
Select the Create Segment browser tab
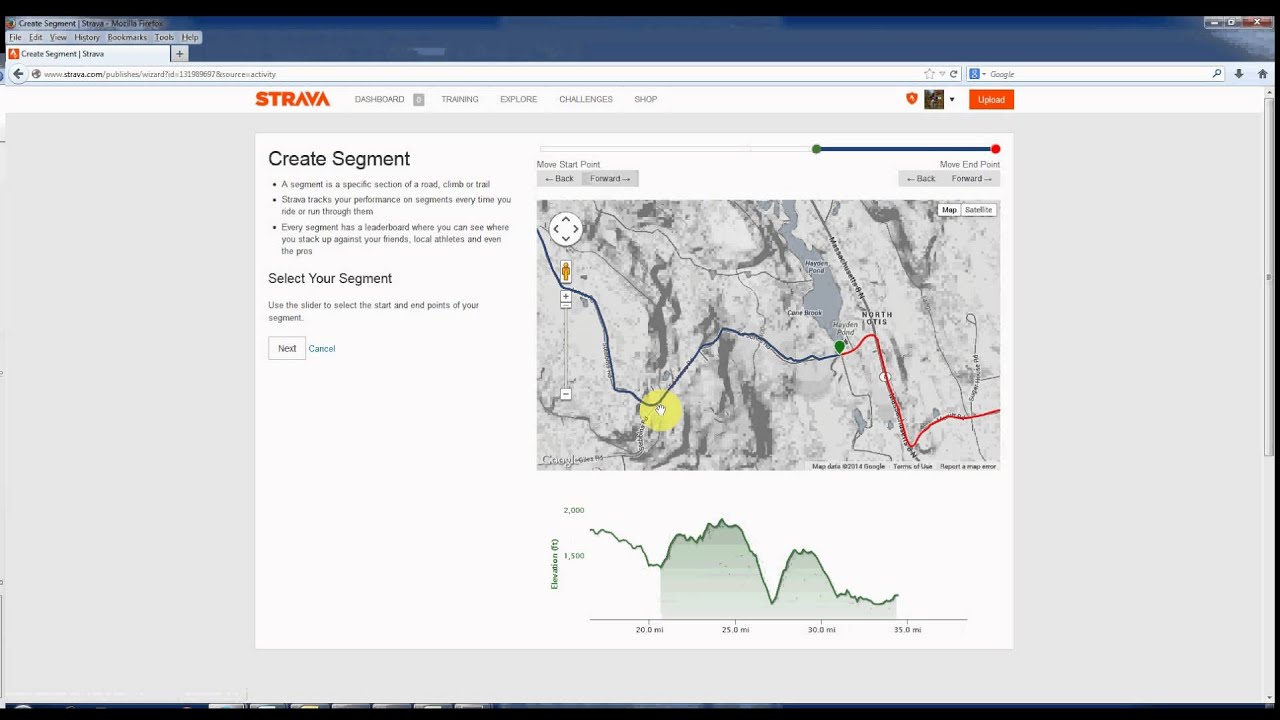88,54
